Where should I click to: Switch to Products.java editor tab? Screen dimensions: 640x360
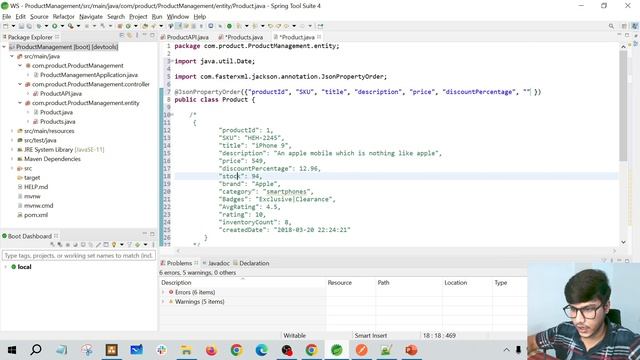(x=243, y=37)
